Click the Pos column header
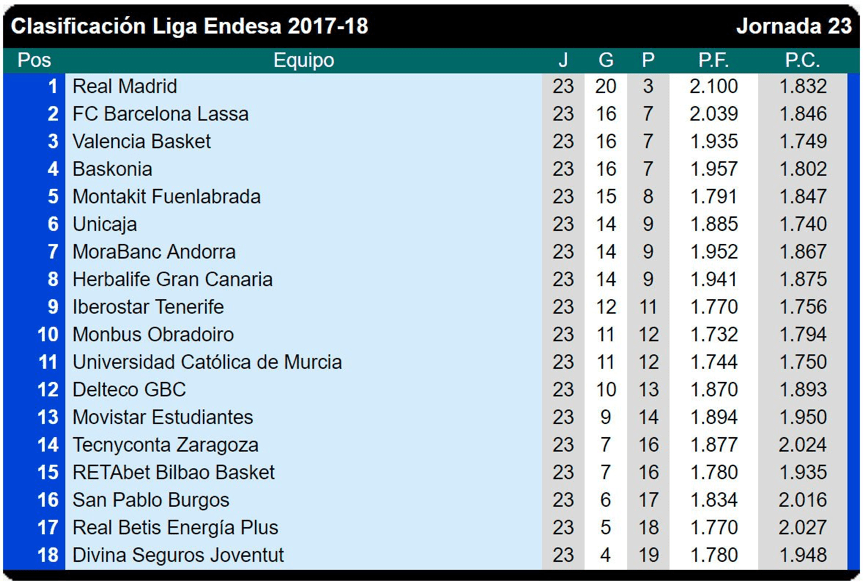 point(34,61)
